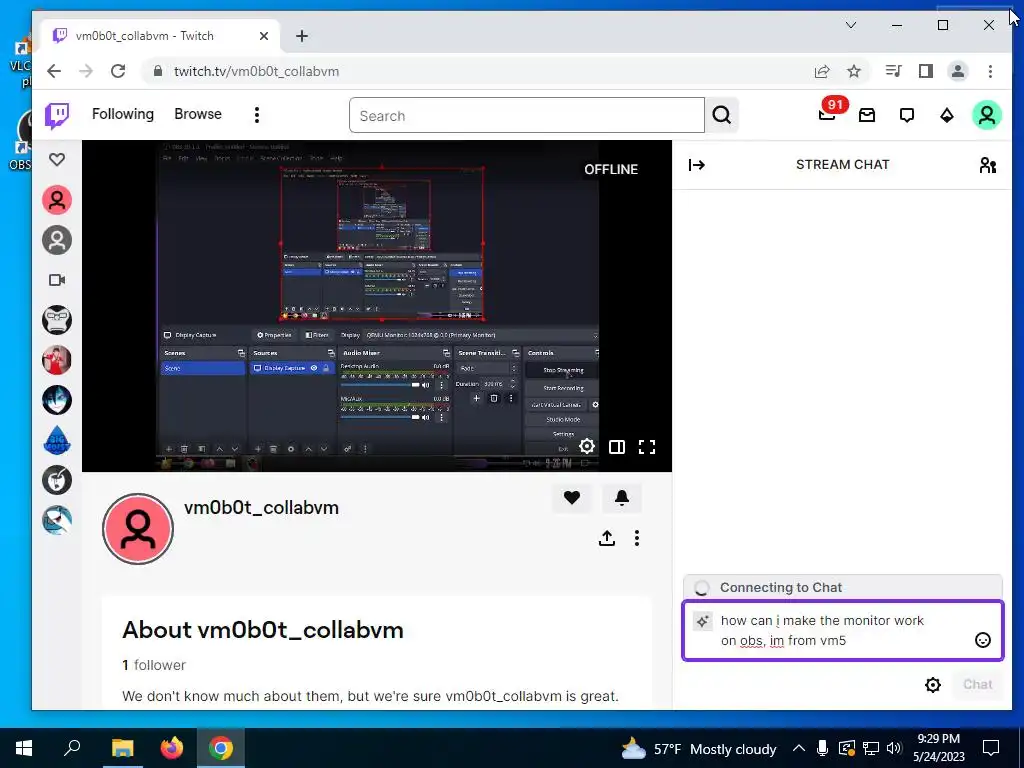Open the chat community users icon

(987, 165)
